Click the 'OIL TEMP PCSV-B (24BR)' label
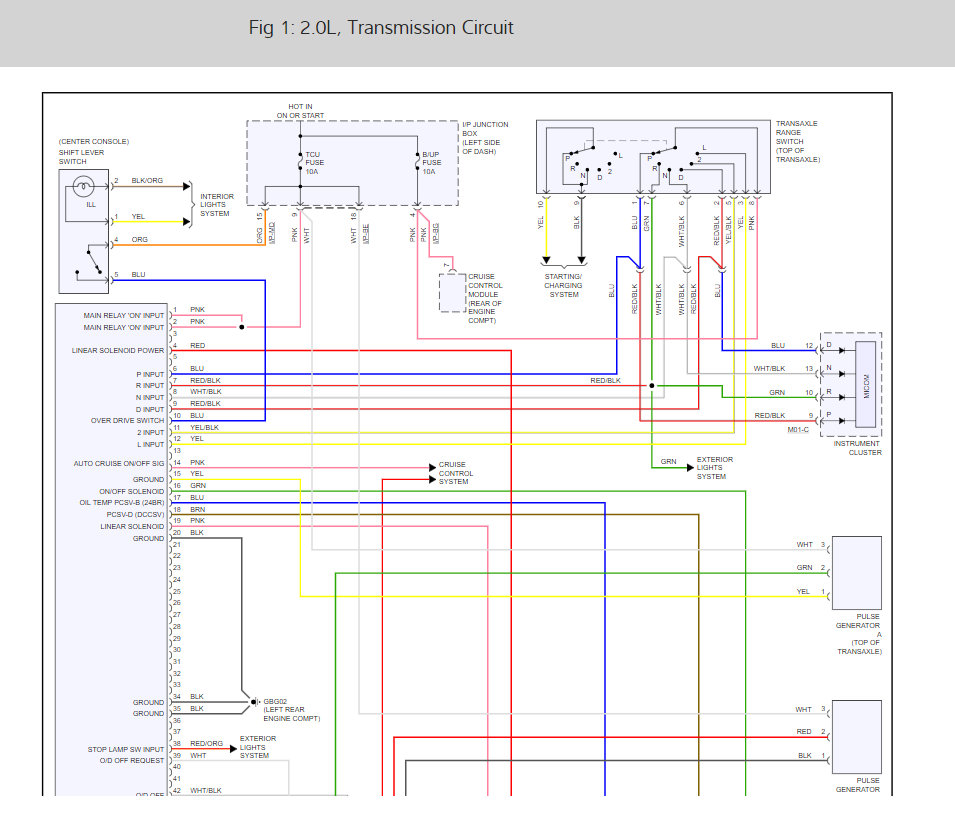955x824 pixels. pos(122,503)
